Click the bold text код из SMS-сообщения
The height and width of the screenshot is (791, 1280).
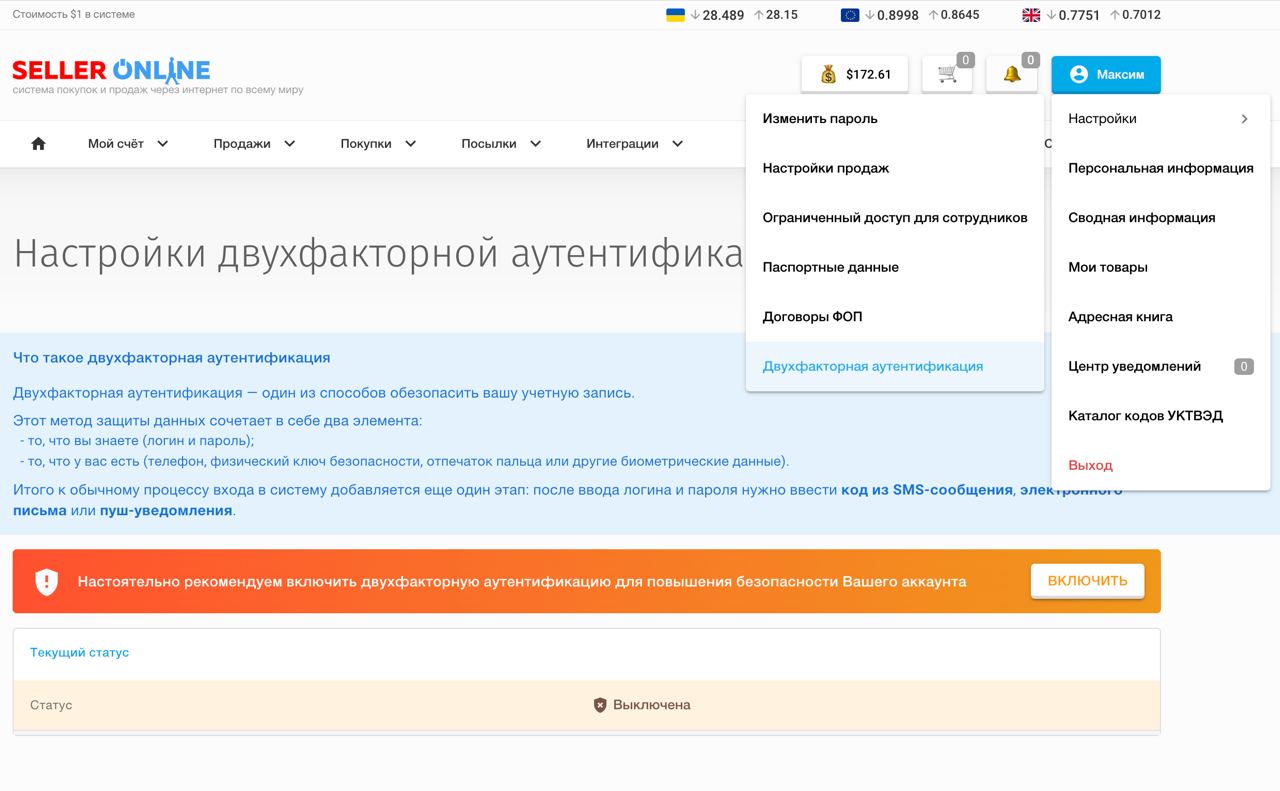tap(927, 489)
